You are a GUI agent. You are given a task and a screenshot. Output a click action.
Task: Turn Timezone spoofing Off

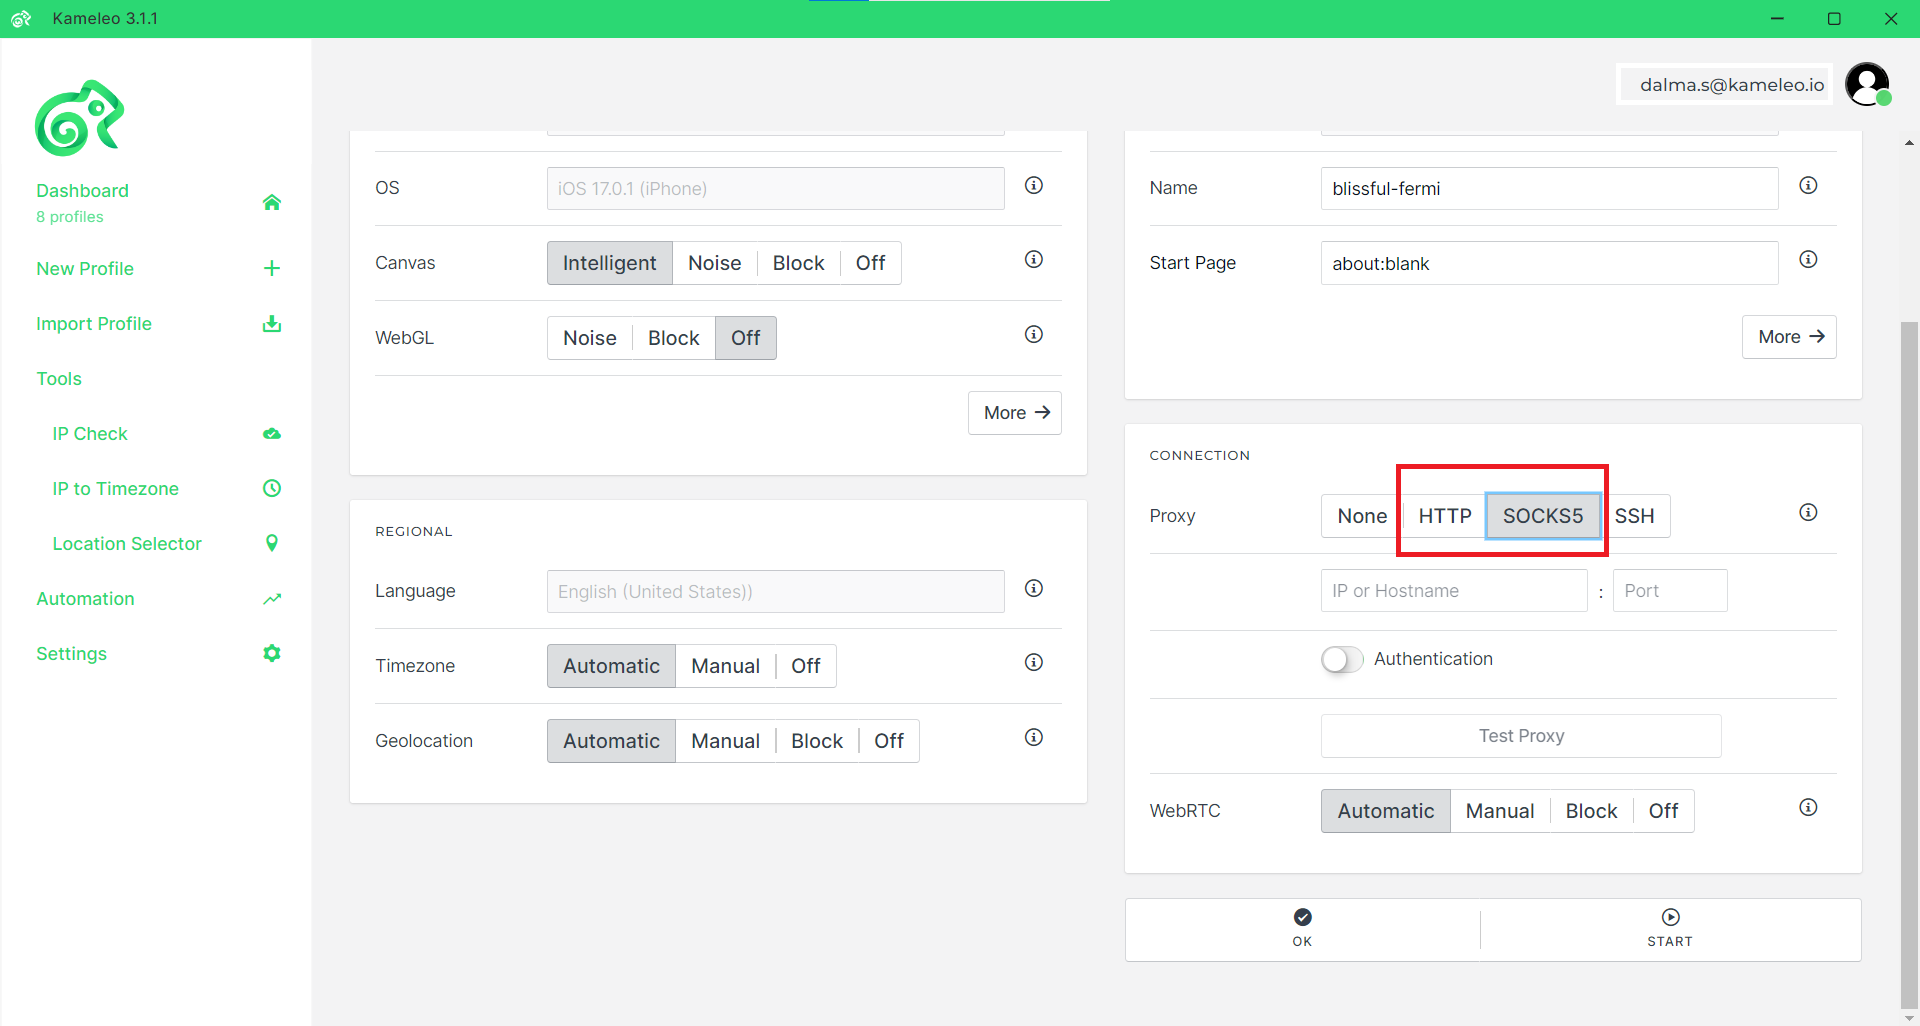tap(805, 666)
